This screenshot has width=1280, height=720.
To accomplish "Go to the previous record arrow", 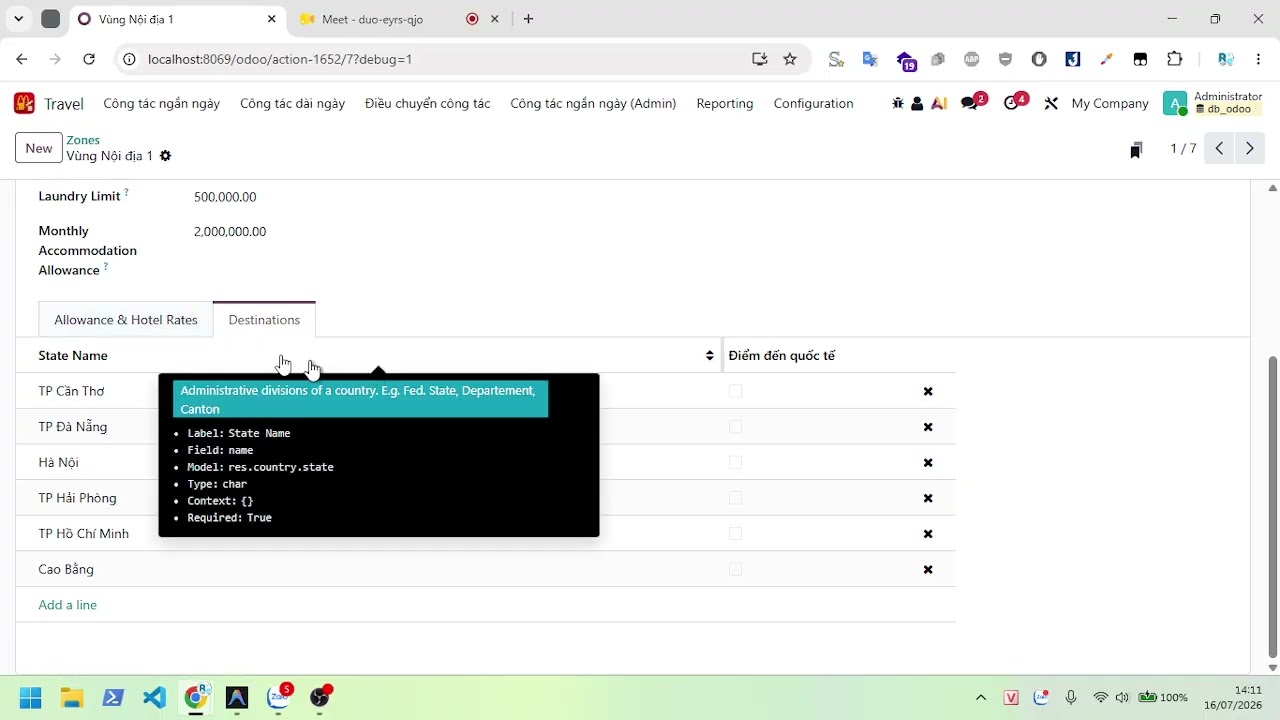I will [1219, 148].
